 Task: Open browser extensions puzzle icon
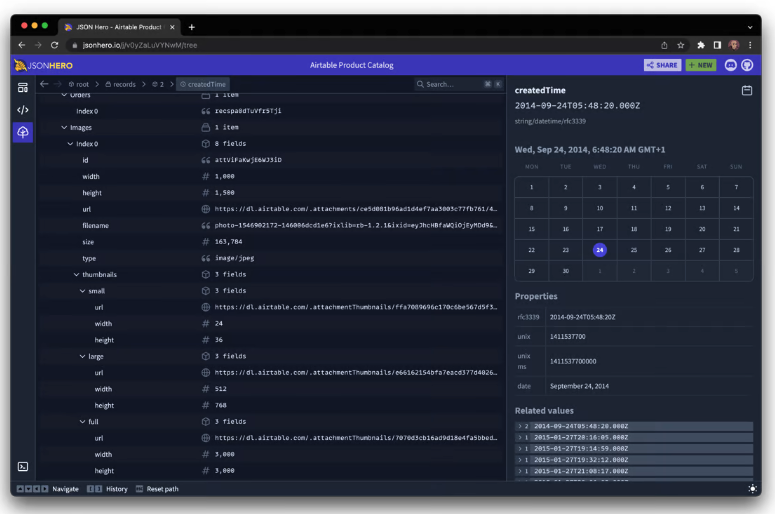tap(701, 45)
